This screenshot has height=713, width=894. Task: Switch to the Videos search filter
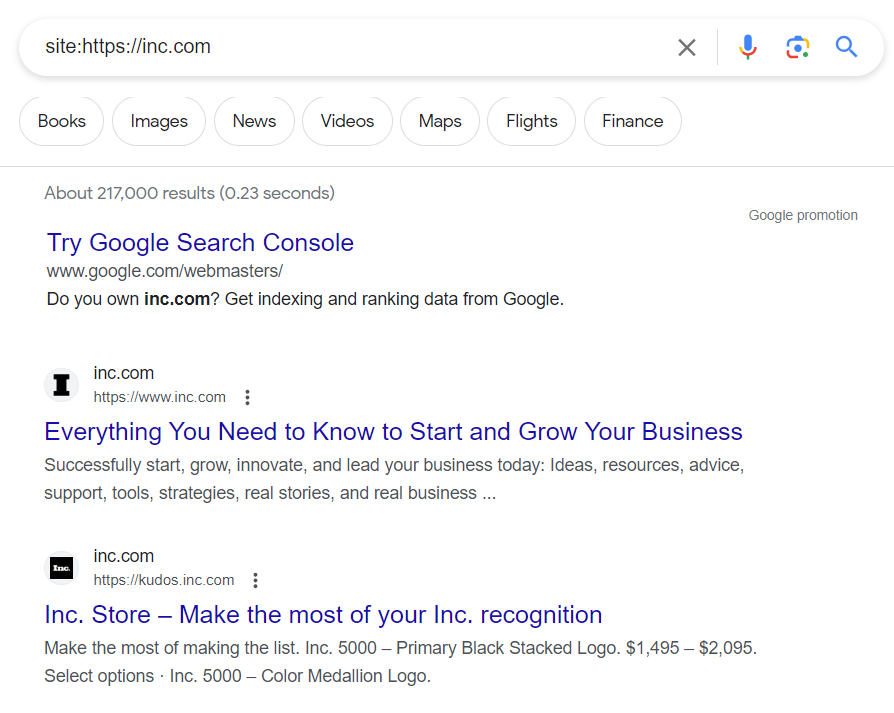coord(347,121)
